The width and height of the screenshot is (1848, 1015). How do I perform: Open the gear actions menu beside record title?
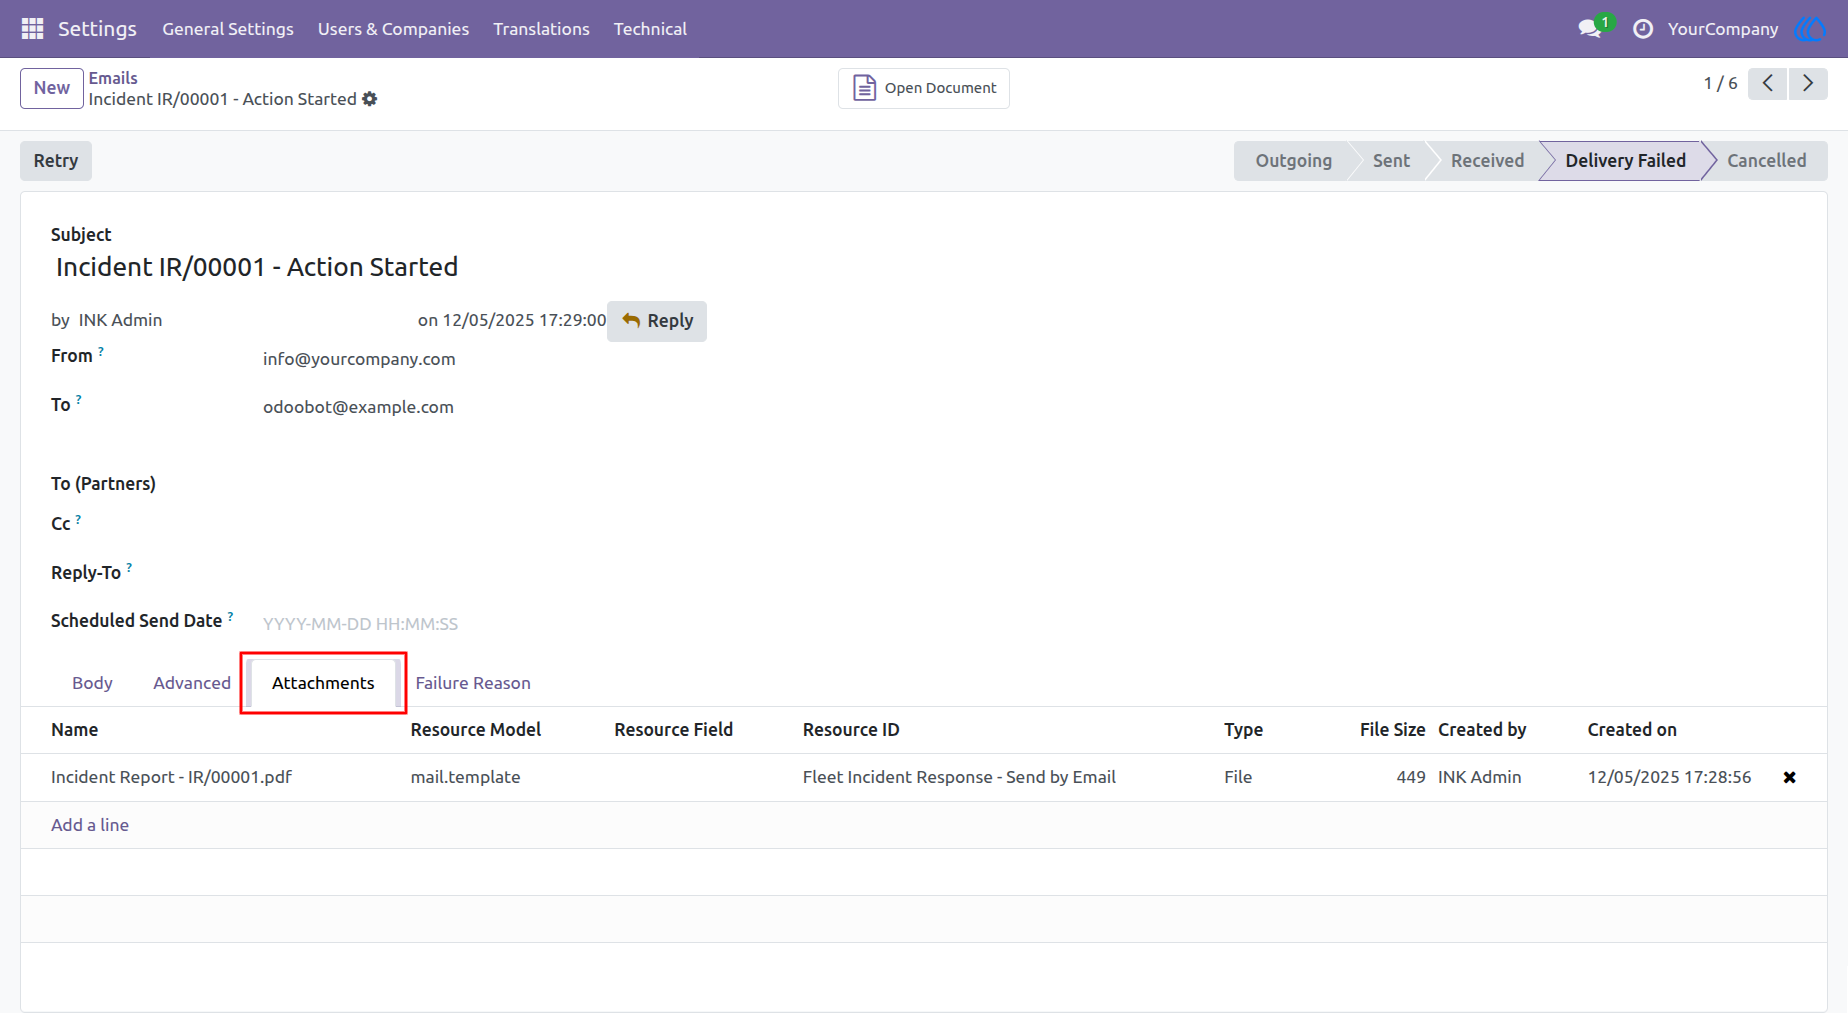370,99
